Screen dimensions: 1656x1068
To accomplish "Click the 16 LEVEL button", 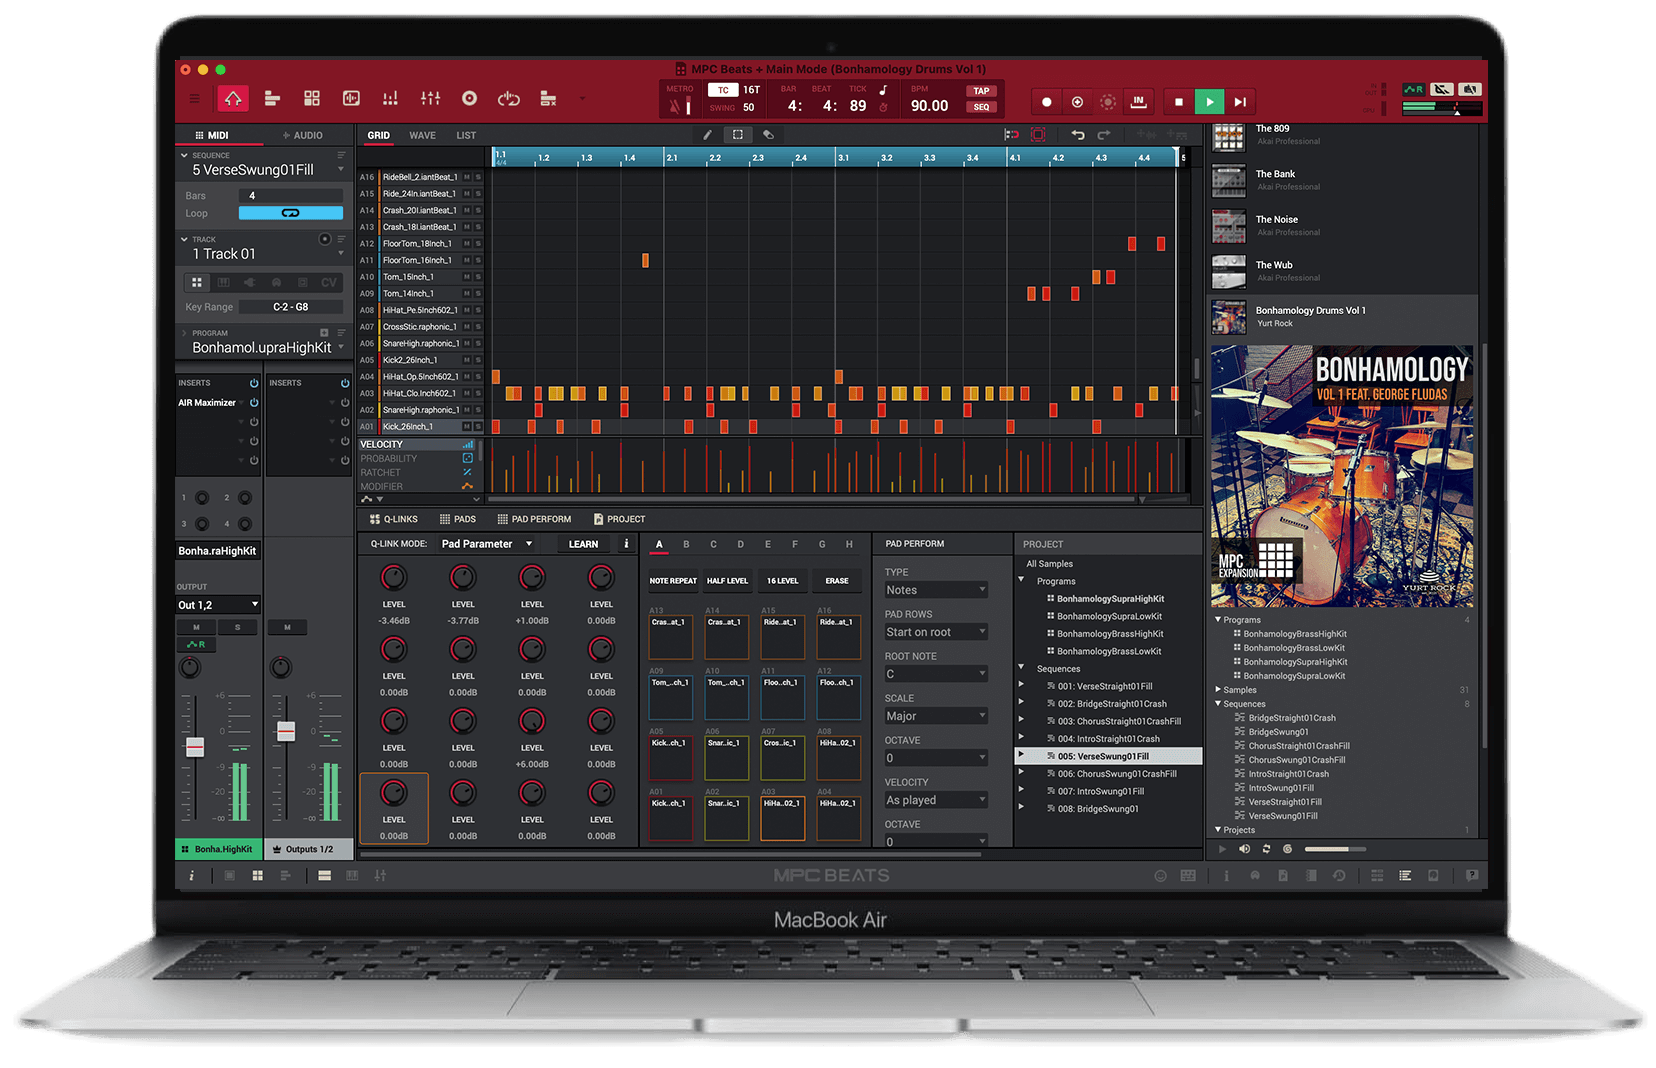I will [782, 581].
